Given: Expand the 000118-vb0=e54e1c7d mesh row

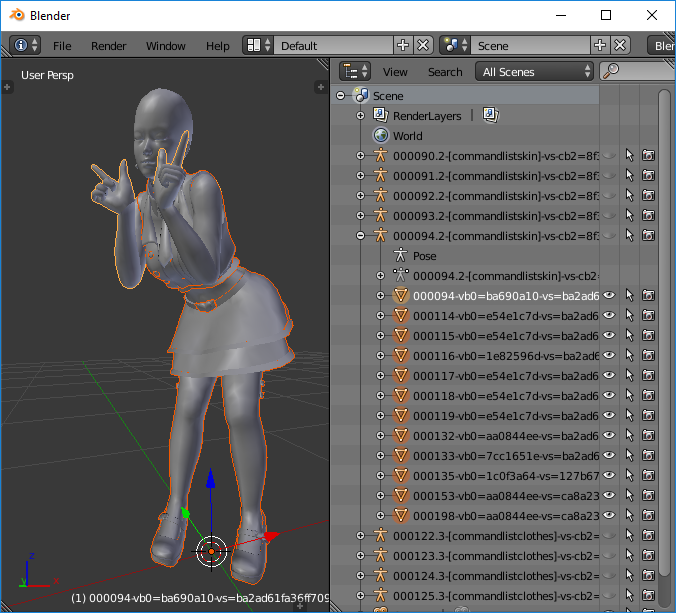Looking at the screenshot, I should (380, 396).
